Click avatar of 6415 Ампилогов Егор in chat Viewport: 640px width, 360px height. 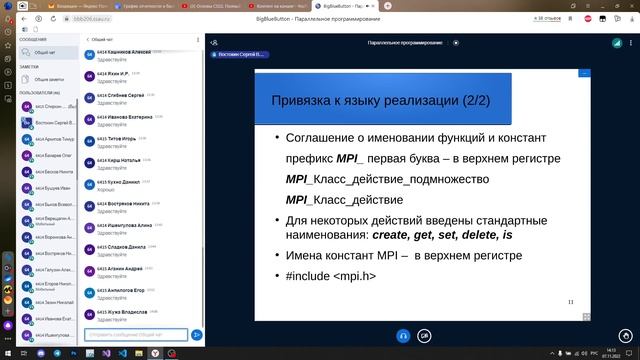tap(89, 293)
